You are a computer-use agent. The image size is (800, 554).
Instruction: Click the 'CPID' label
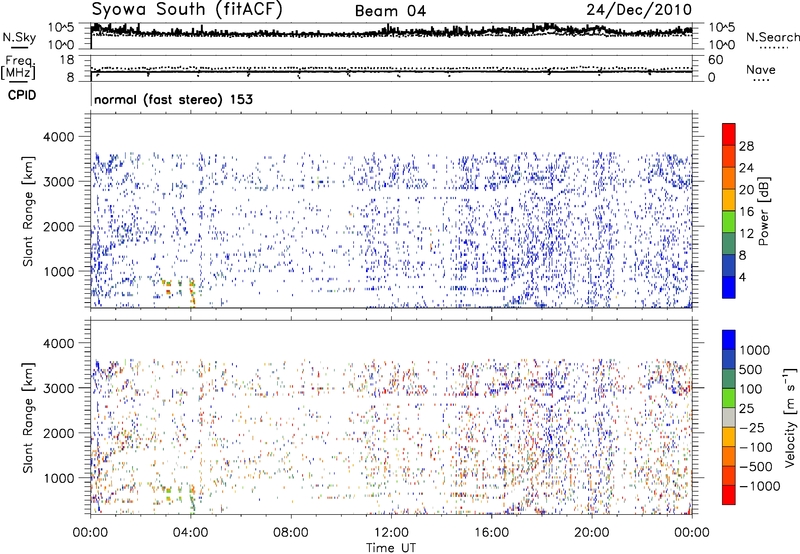tap(22, 95)
